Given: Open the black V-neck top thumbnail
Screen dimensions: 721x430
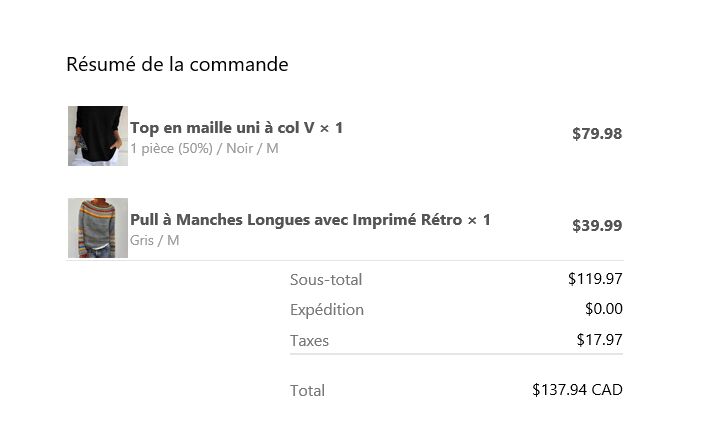Looking at the screenshot, I should coord(98,136).
